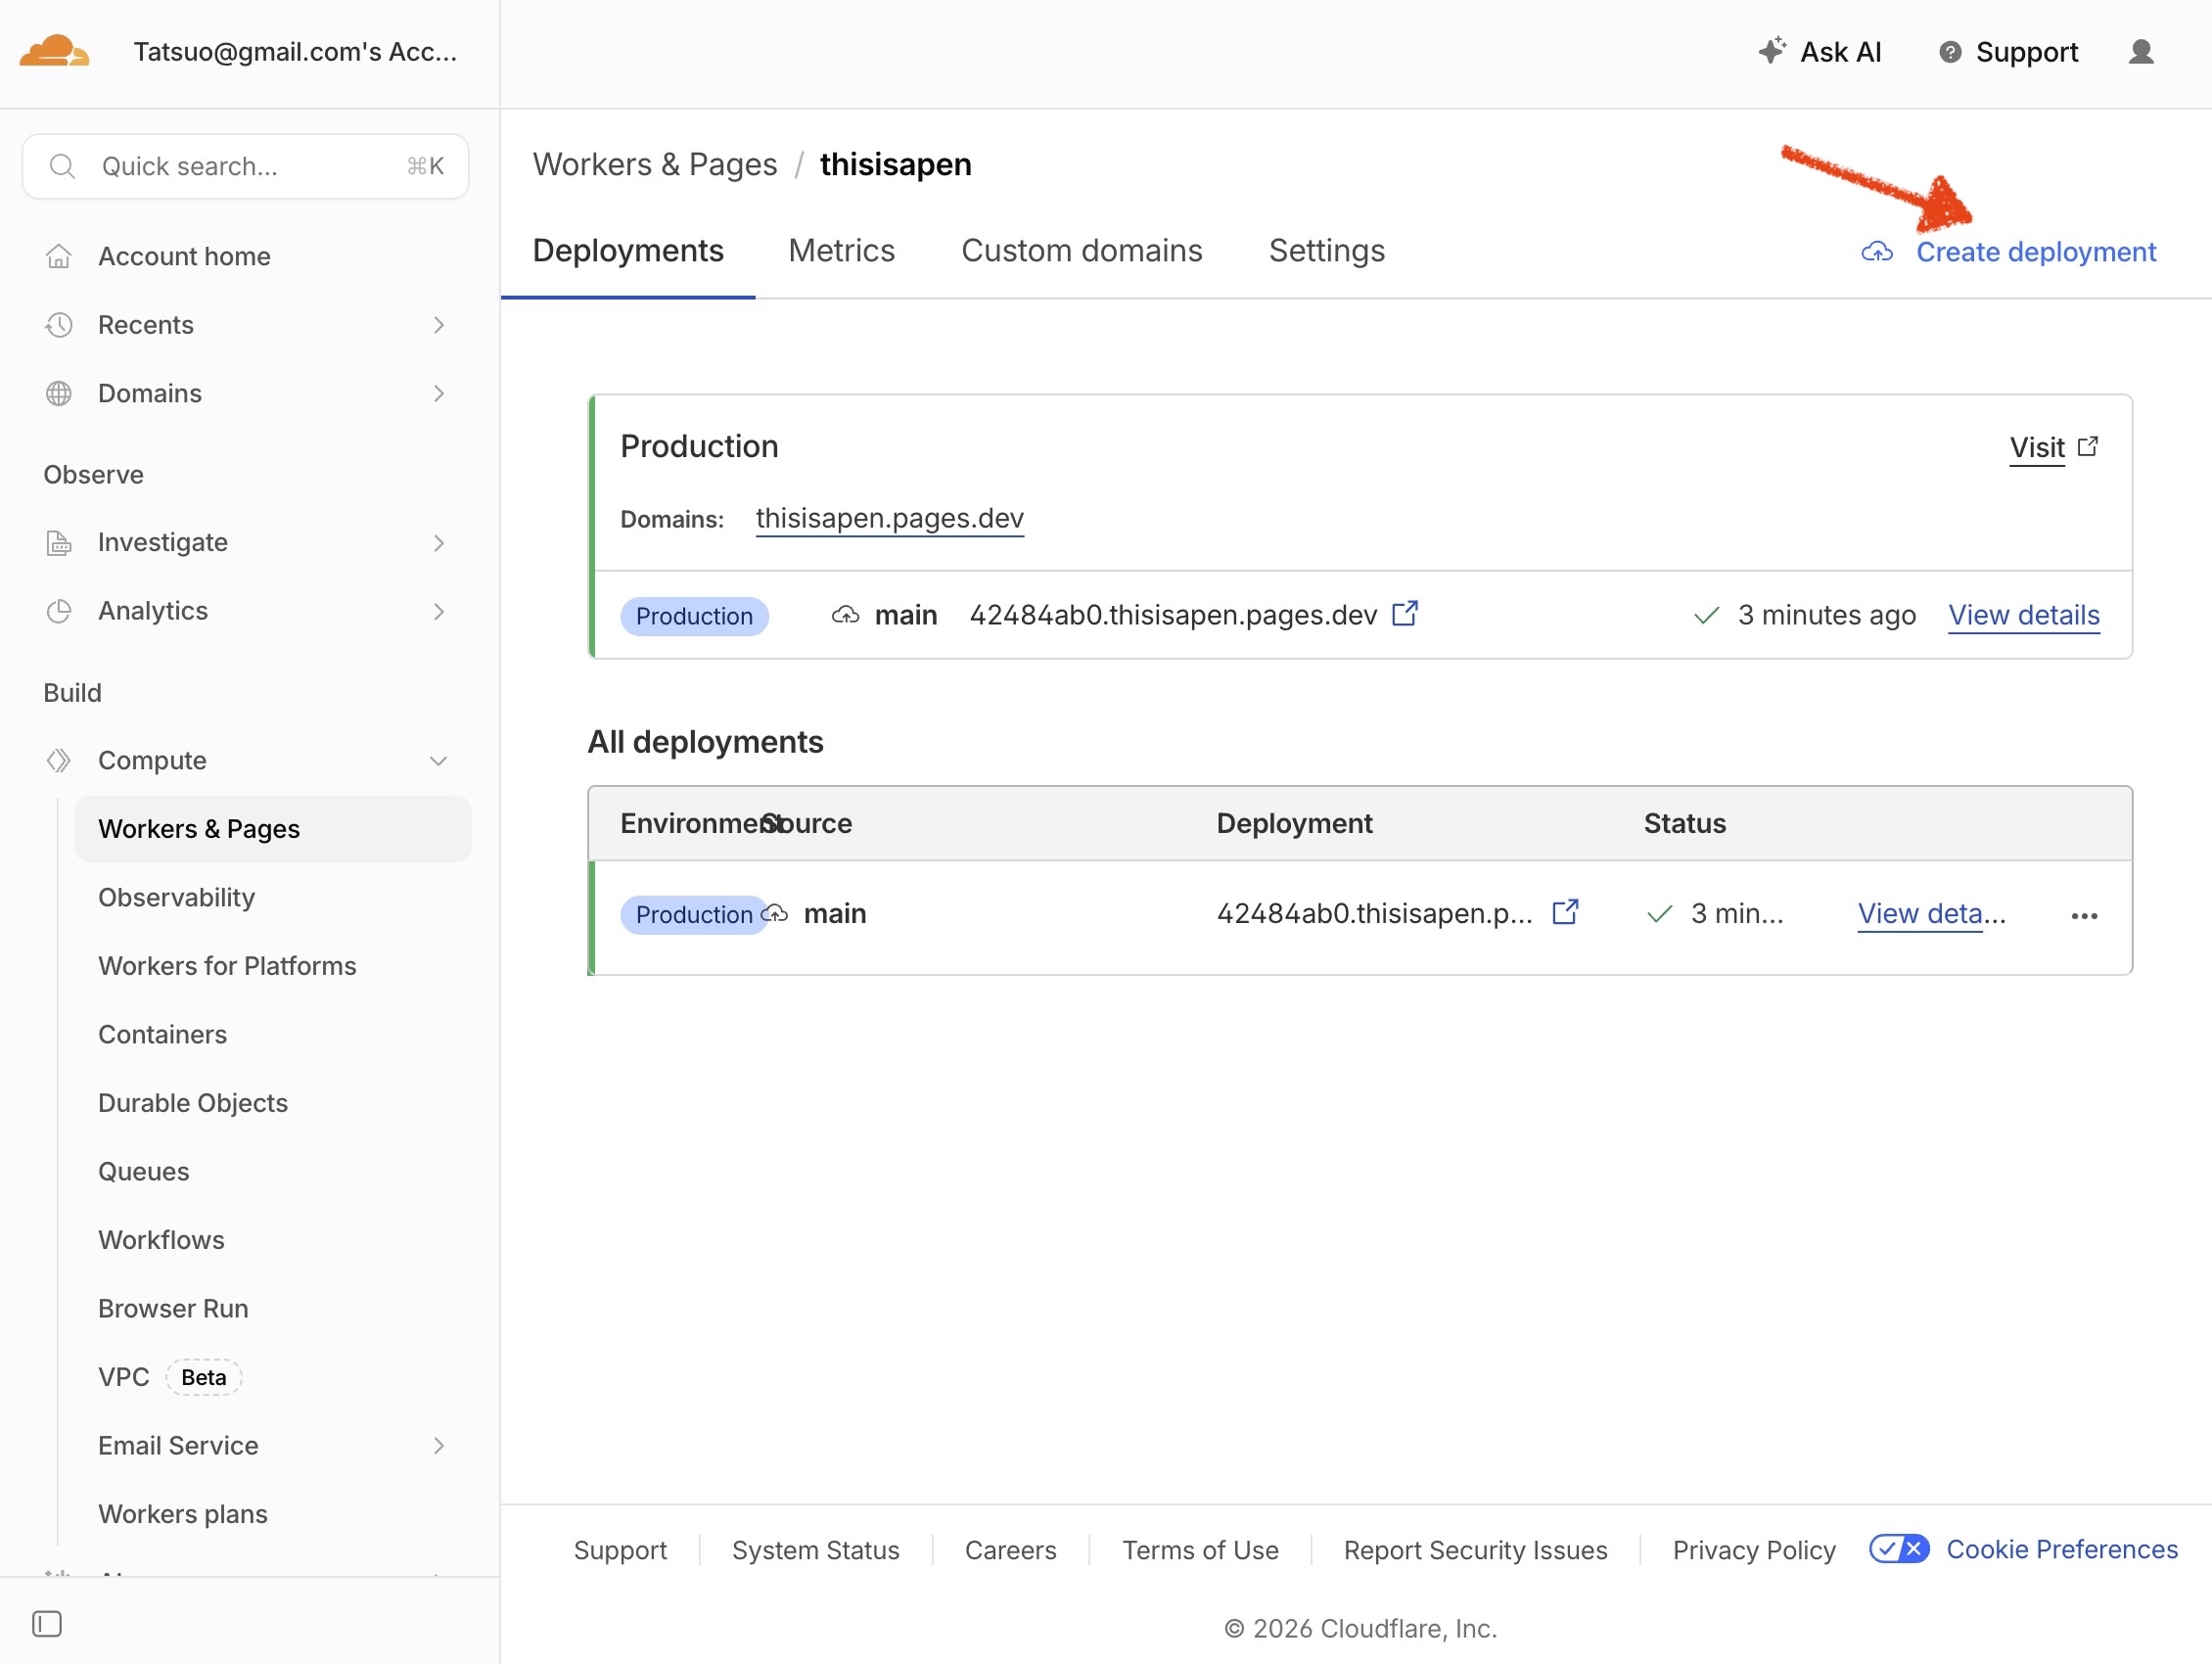Go to Workers & Pages breadcrumb
The image size is (2212, 1664).
[654, 164]
